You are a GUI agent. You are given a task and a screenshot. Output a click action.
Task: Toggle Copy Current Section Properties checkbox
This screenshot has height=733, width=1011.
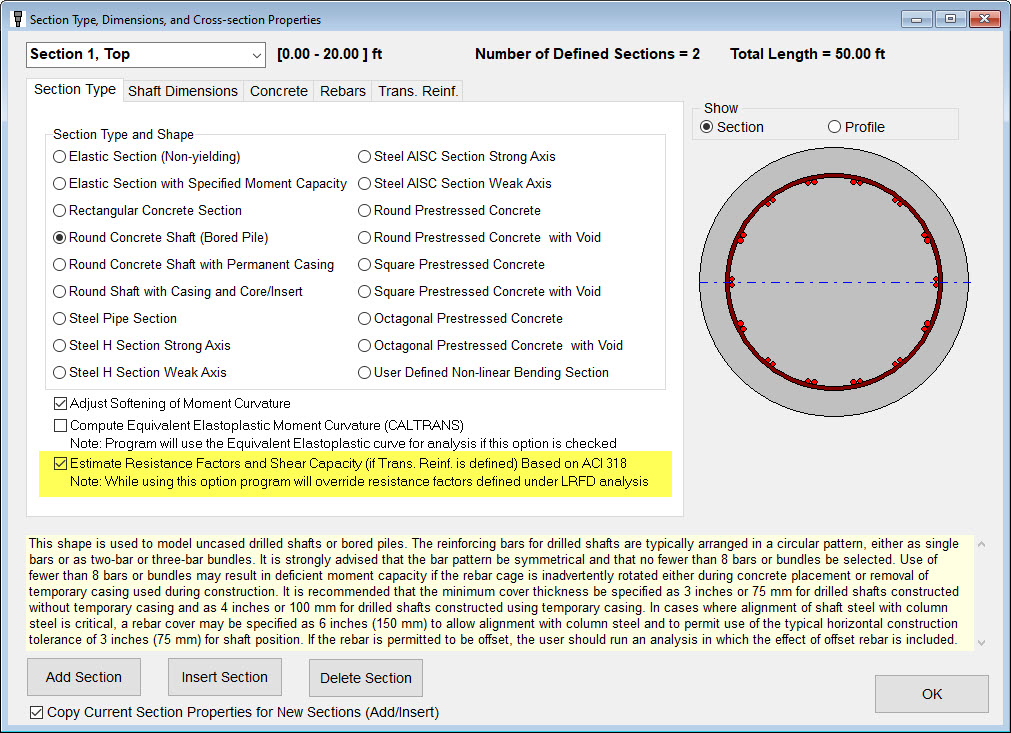pyautogui.click(x=37, y=713)
